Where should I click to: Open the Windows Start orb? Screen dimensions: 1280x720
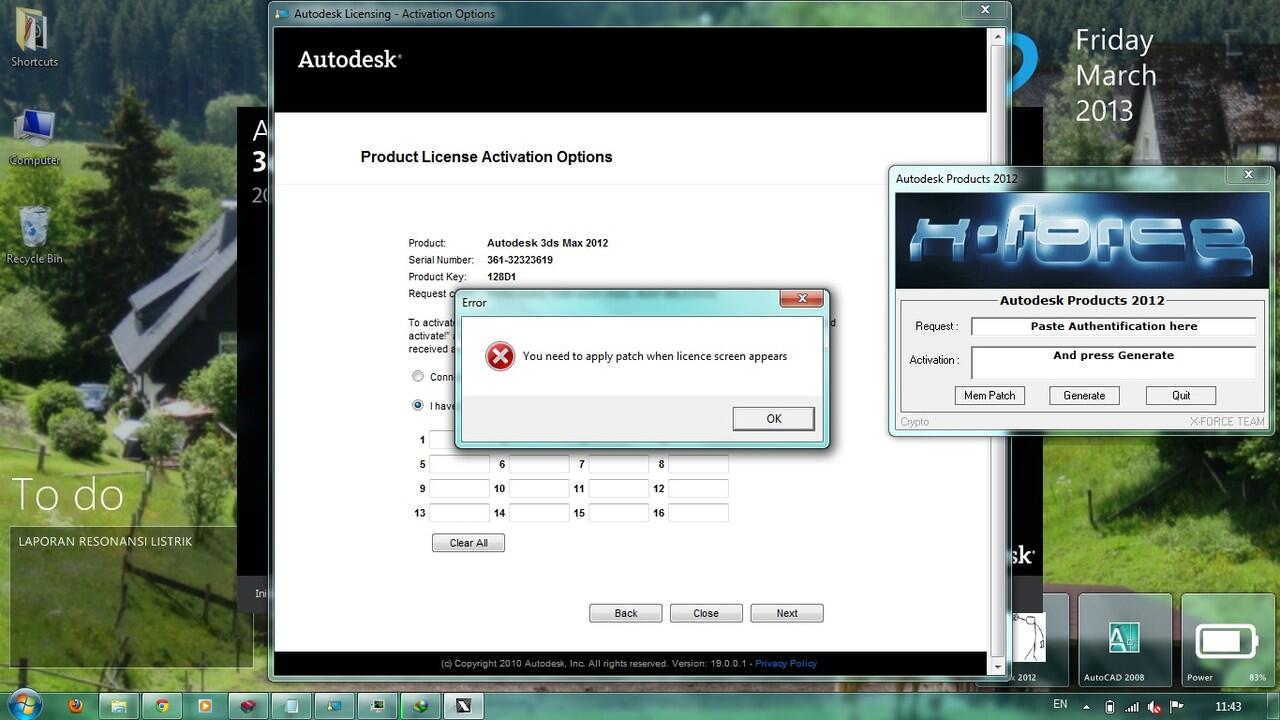click(23, 705)
